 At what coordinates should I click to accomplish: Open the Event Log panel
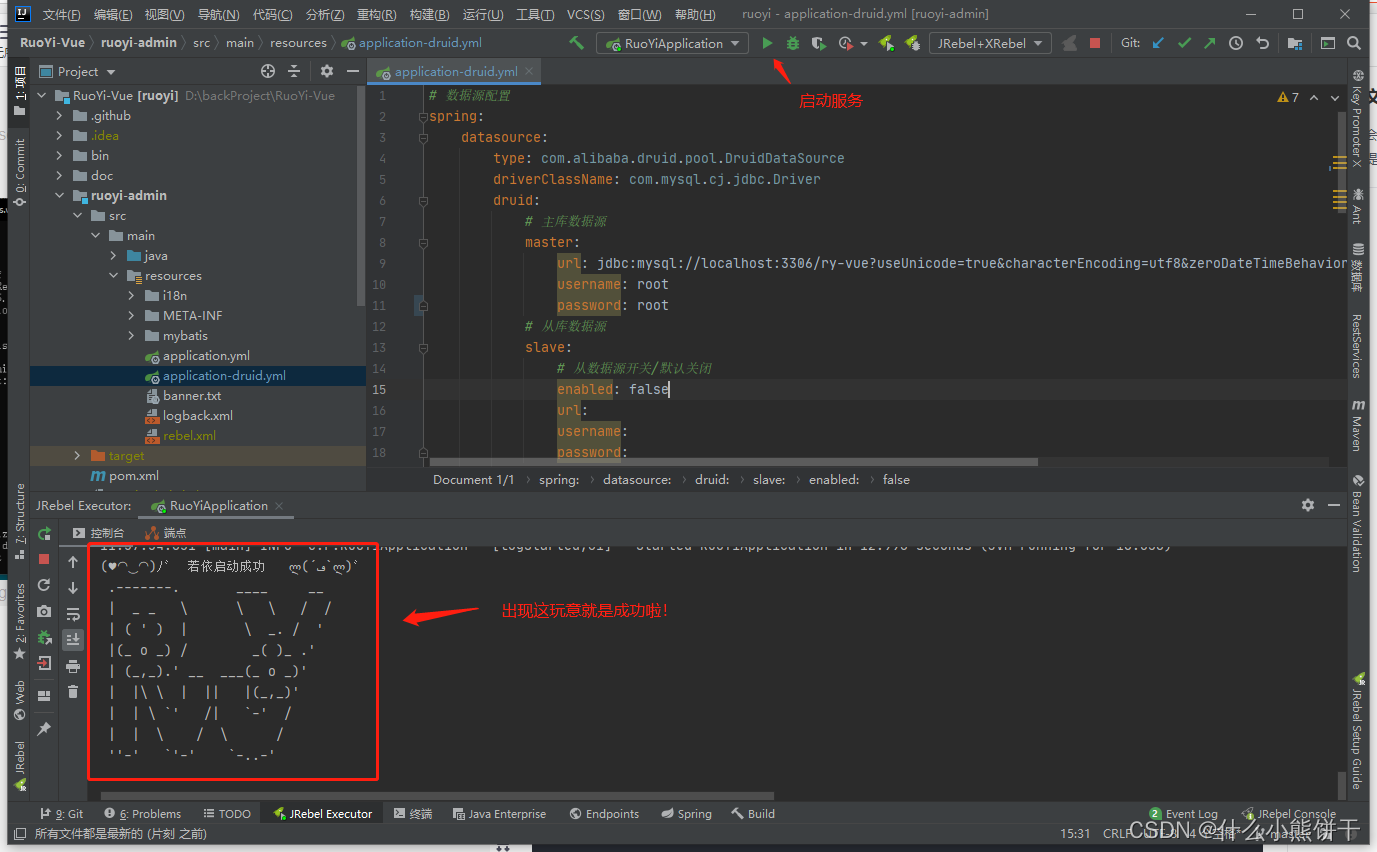tap(1184, 814)
